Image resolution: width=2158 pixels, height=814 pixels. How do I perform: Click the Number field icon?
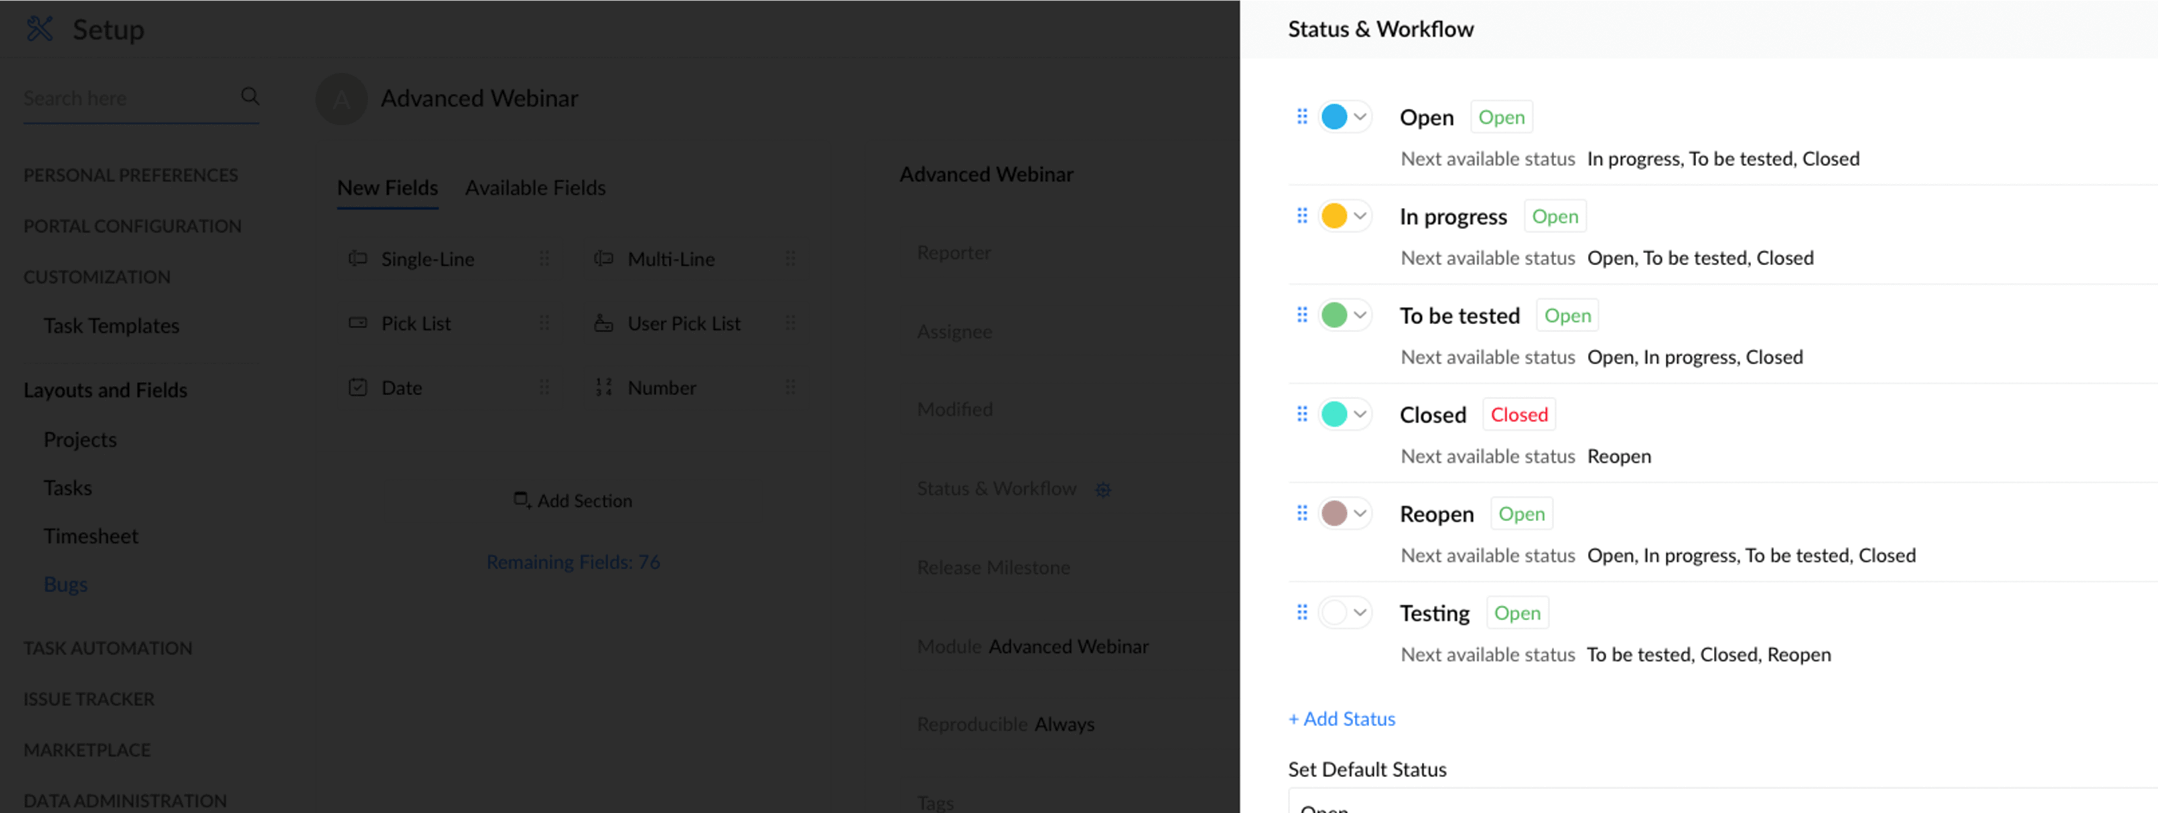[x=603, y=387]
